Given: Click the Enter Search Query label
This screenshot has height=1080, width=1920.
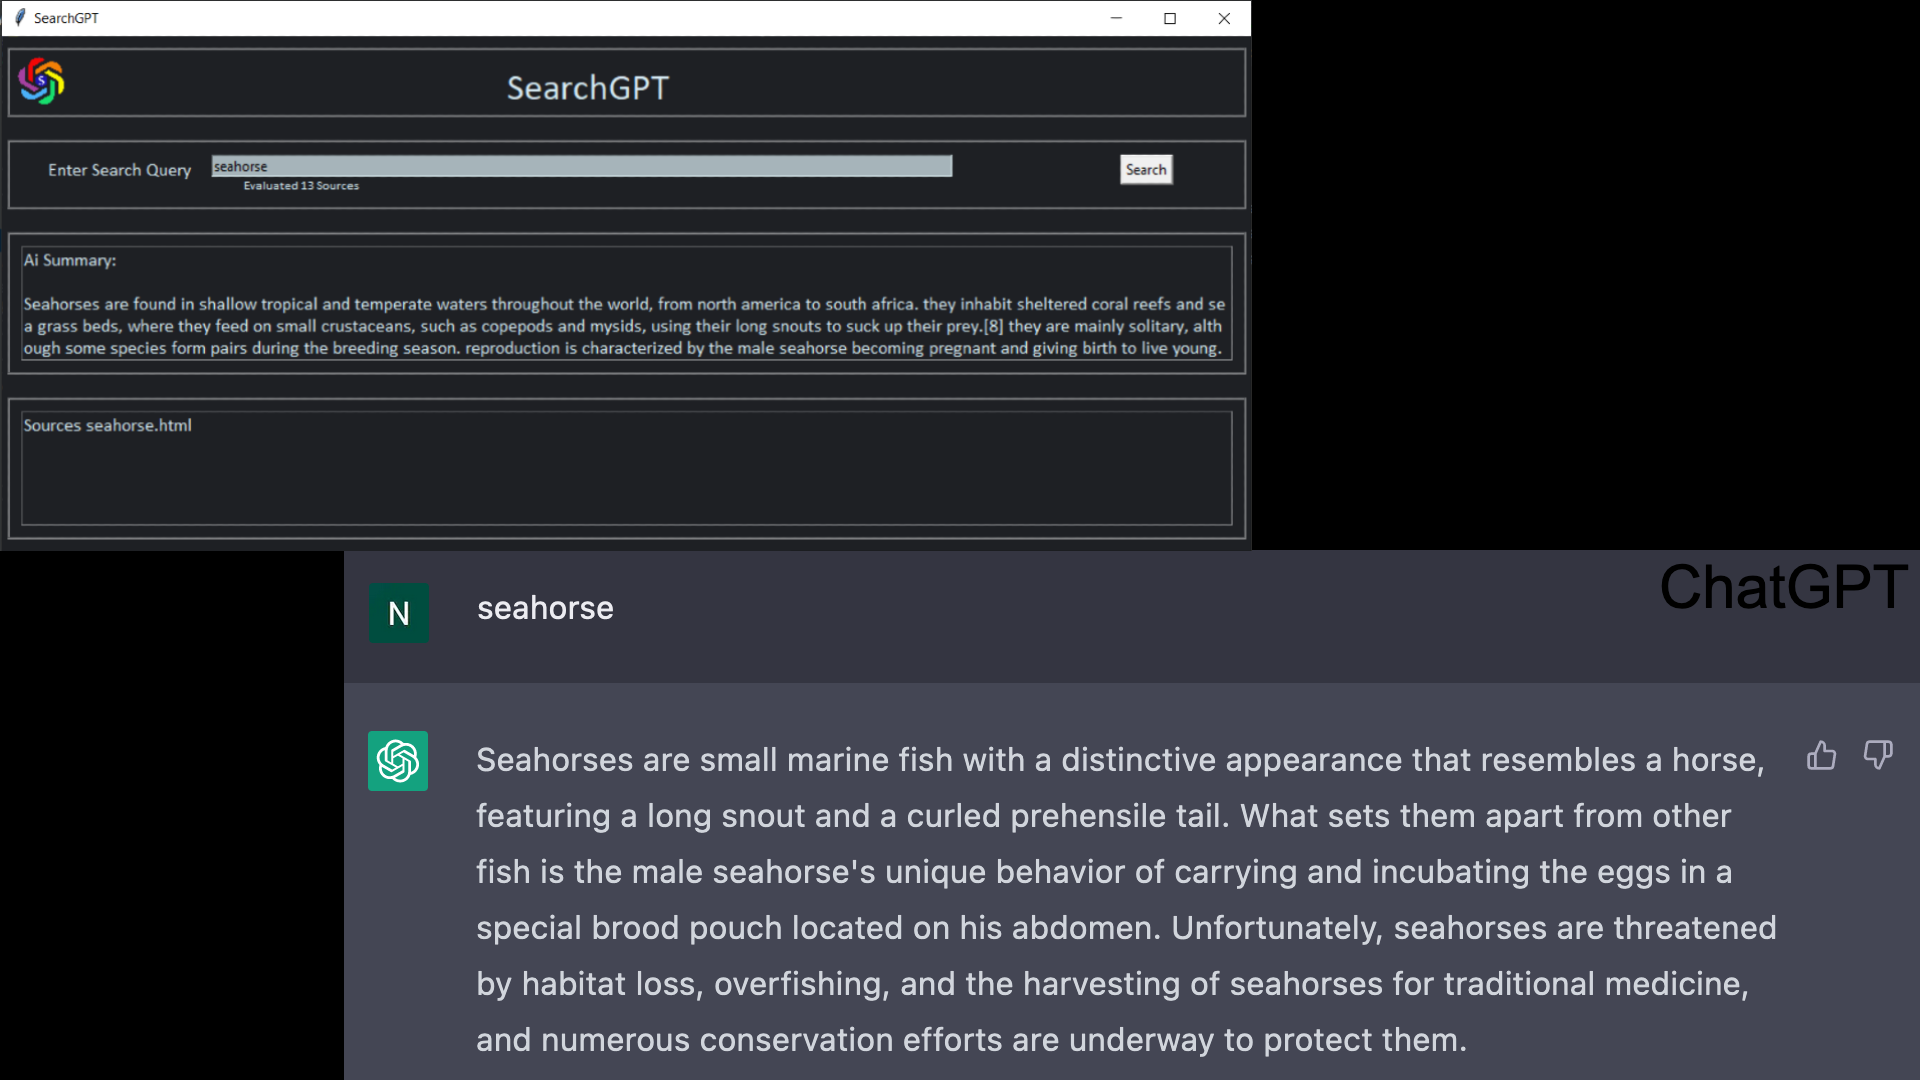Looking at the screenshot, I should click(119, 170).
